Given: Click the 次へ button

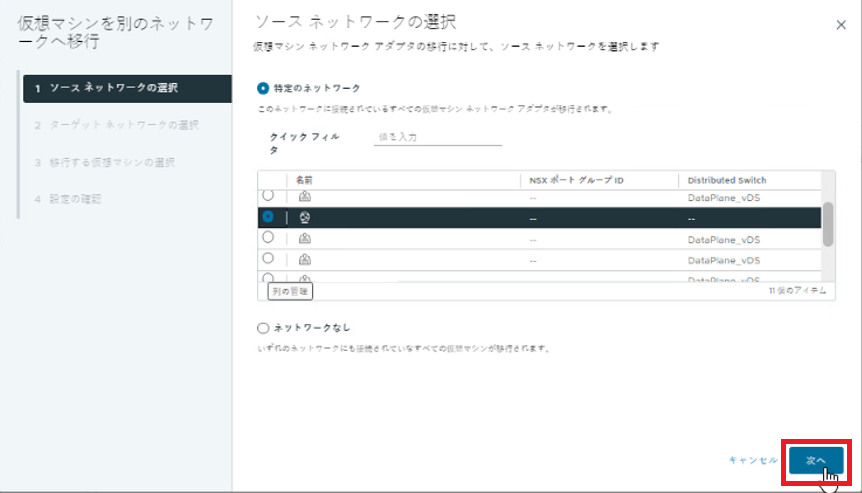Looking at the screenshot, I should pos(815,459).
